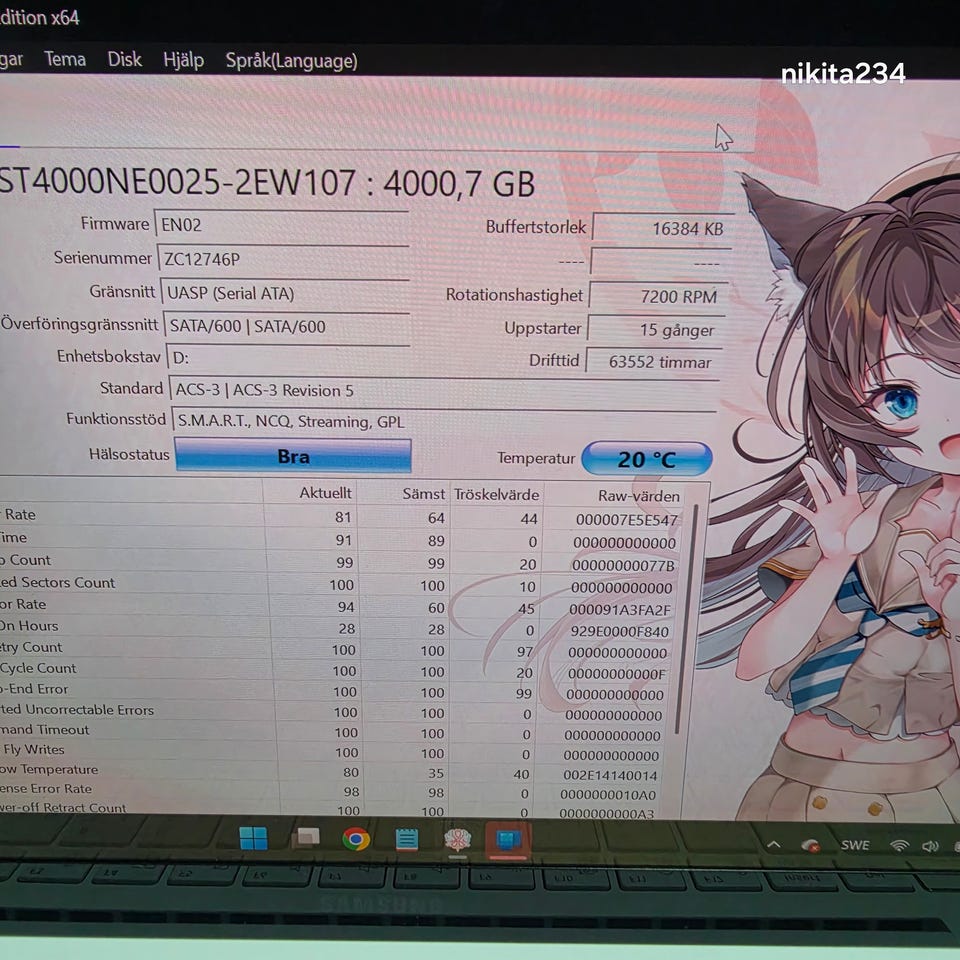Screen dimensions: 960x960
Task: Select raw value 929E0000F840
Action: 620,631
